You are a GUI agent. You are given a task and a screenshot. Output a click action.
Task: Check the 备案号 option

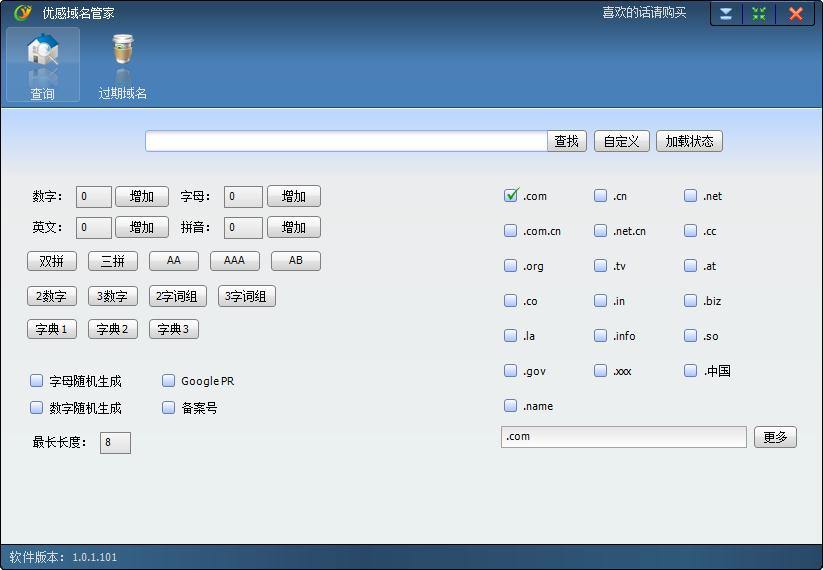(x=169, y=408)
